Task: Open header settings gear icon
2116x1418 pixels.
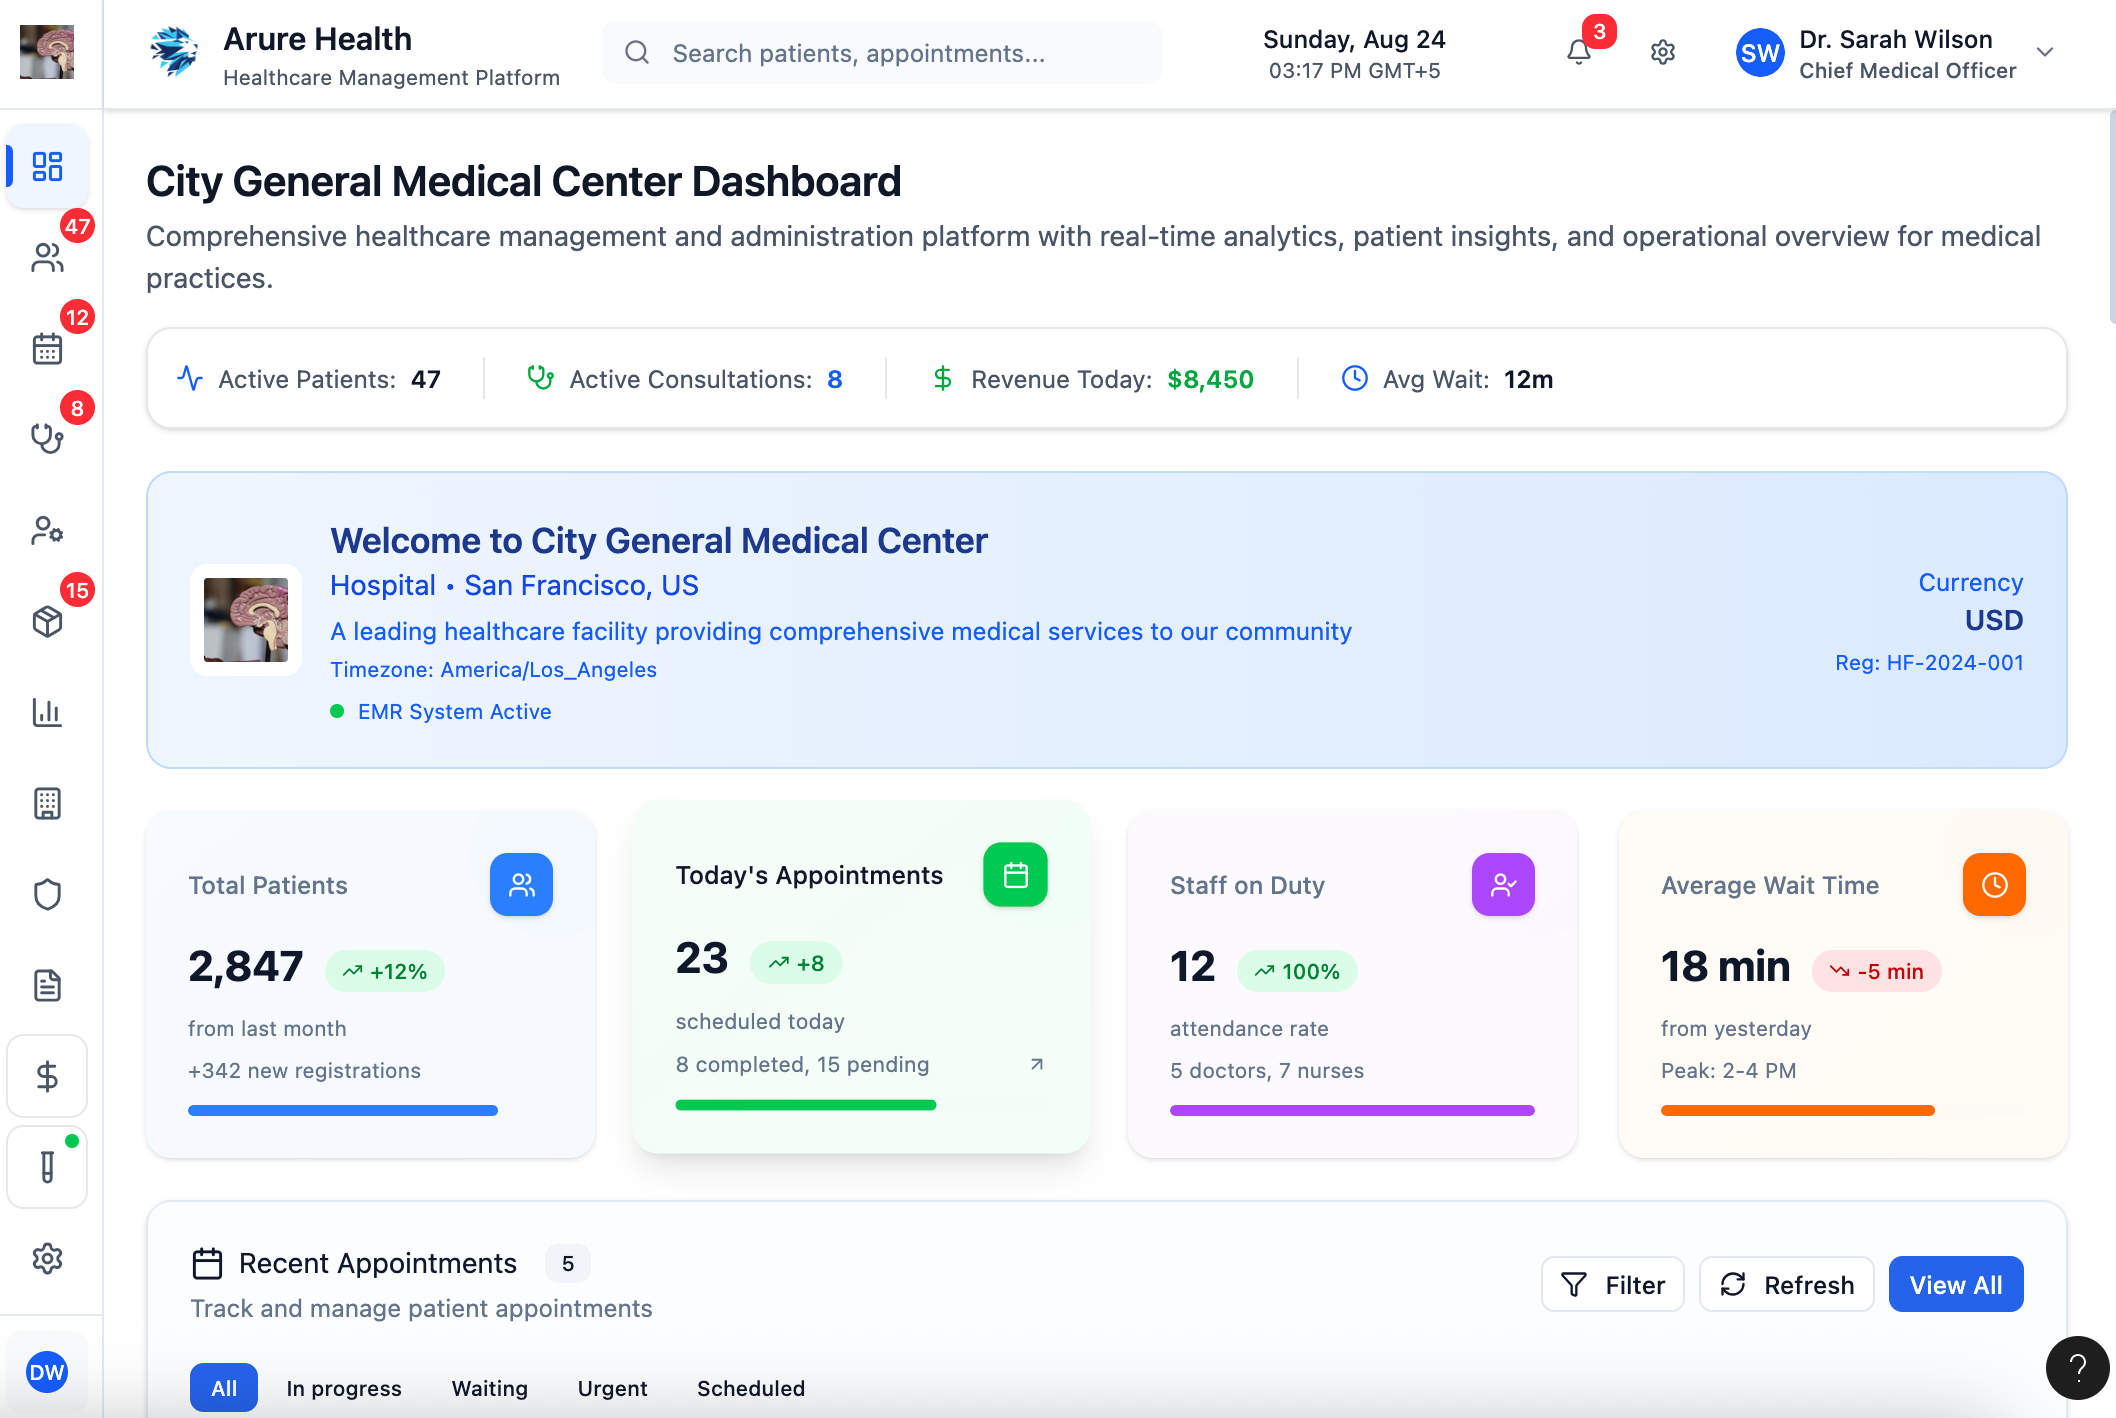Action: pos(1663,52)
